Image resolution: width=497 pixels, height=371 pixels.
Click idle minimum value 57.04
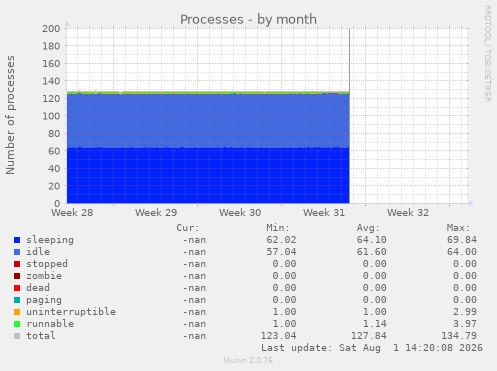coord(281,252)
